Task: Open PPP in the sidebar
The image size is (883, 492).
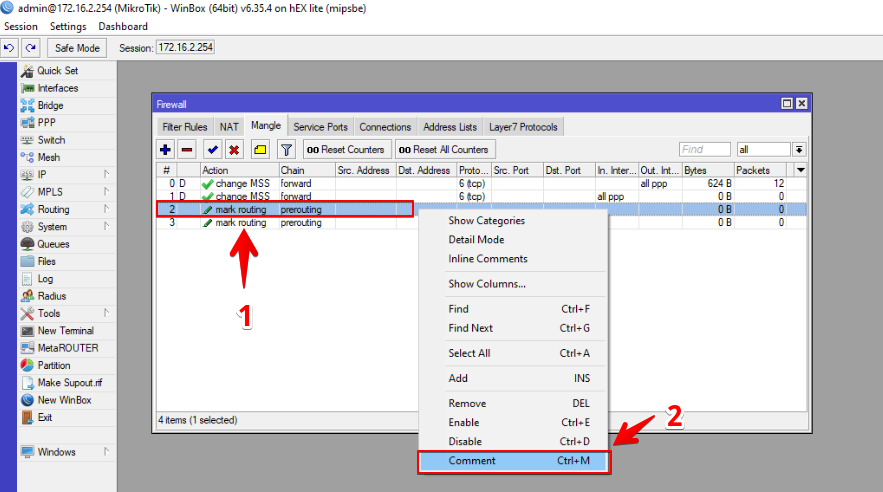Action: click(x=46, y=122)
